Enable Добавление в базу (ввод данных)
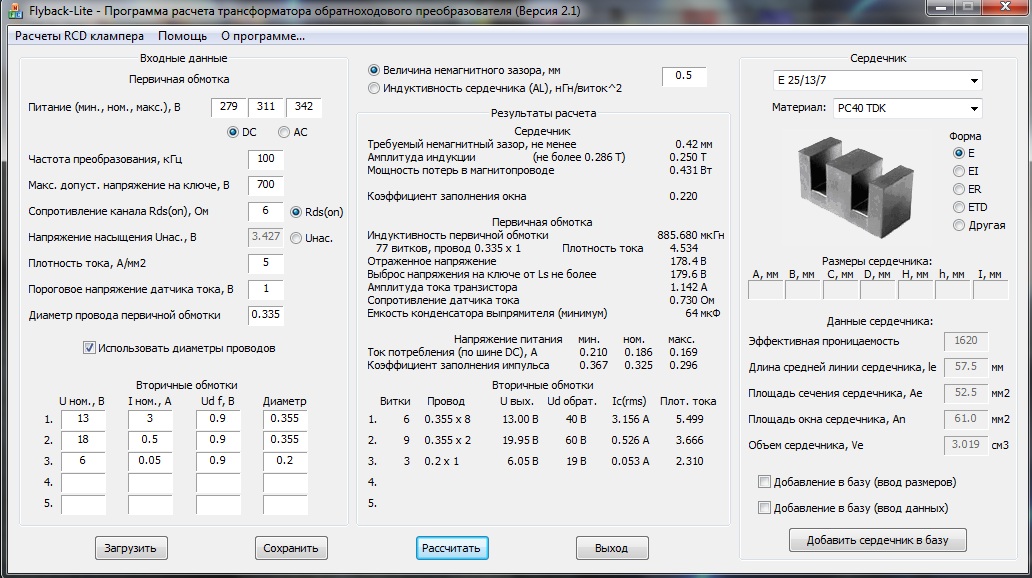Screen dimensions: 1032x578 [x=765, y=507]
